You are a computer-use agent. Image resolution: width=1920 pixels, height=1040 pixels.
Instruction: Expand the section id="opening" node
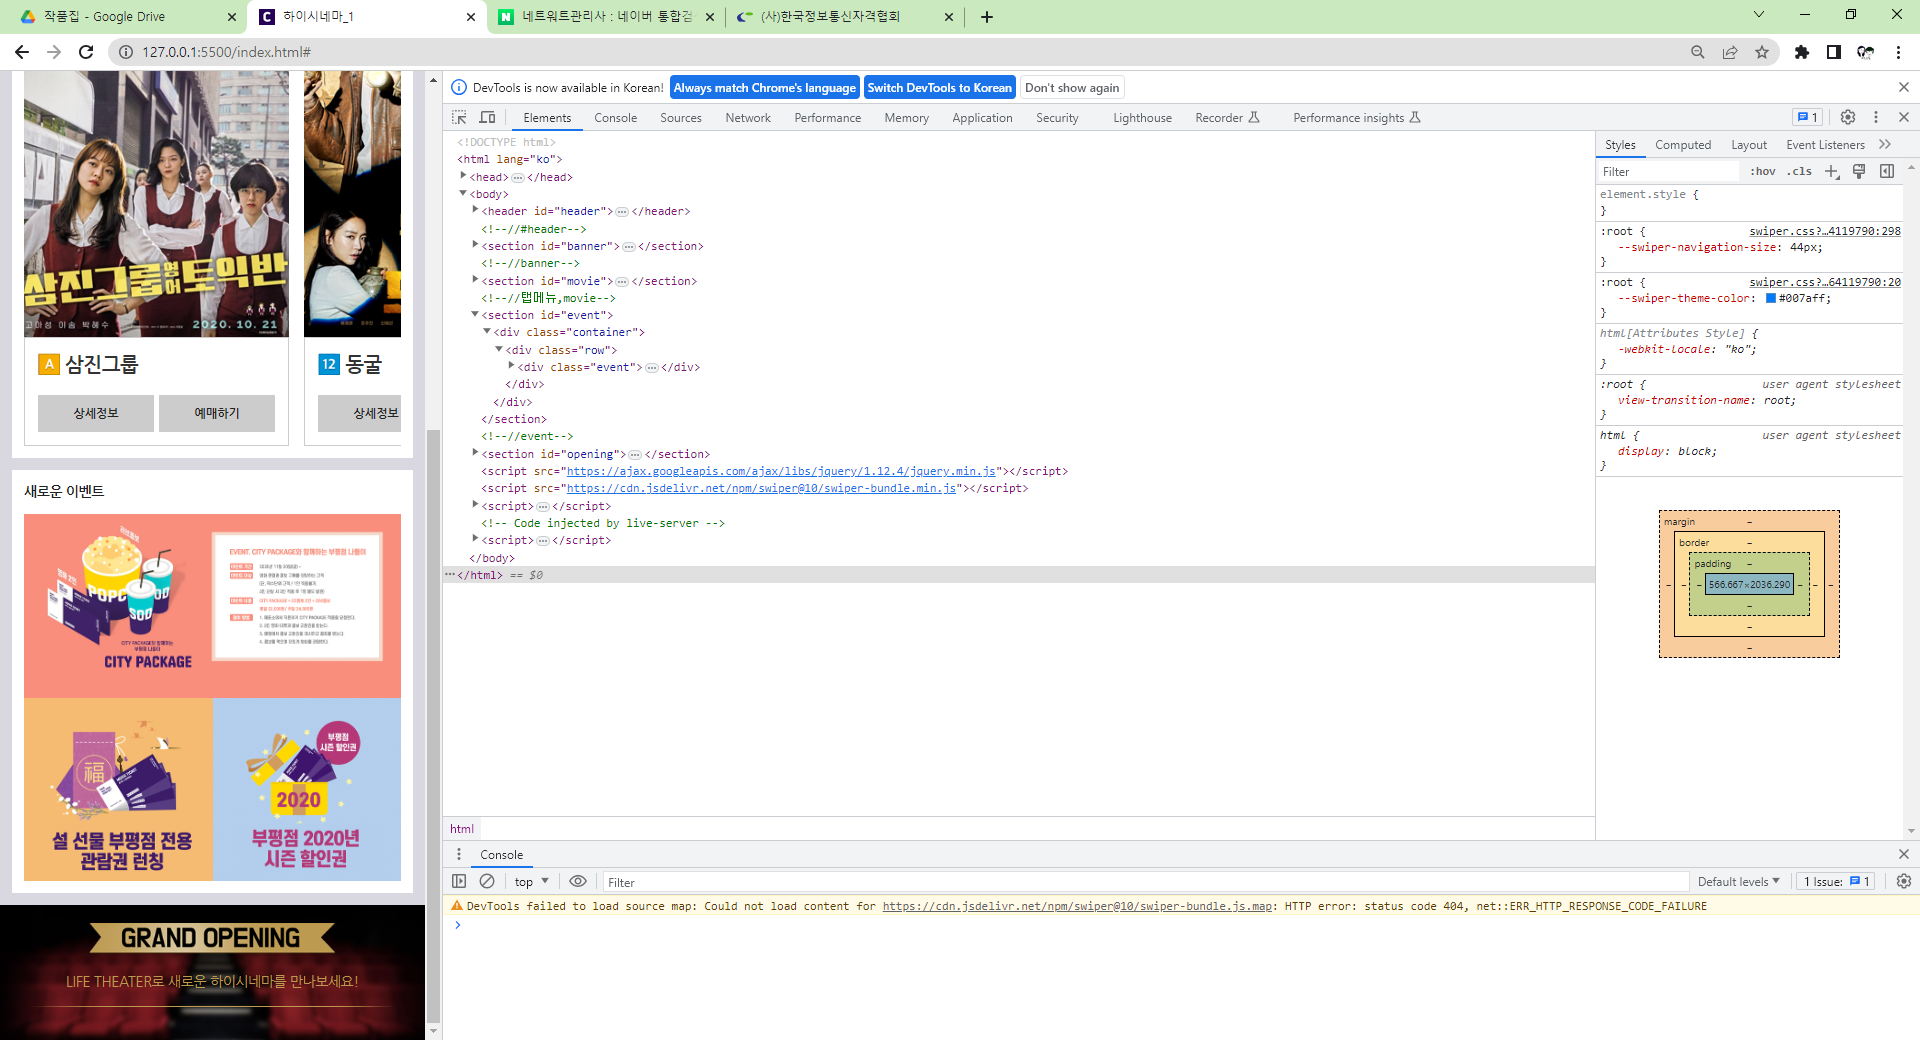(475, 453)
